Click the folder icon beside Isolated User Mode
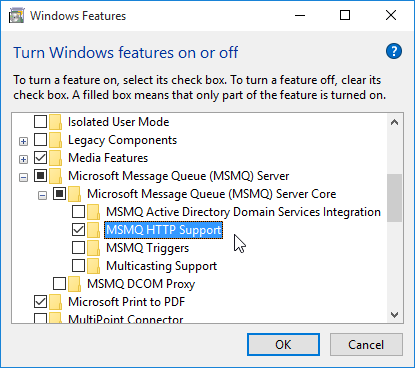 pyautogui.click(x=55, y=122)
